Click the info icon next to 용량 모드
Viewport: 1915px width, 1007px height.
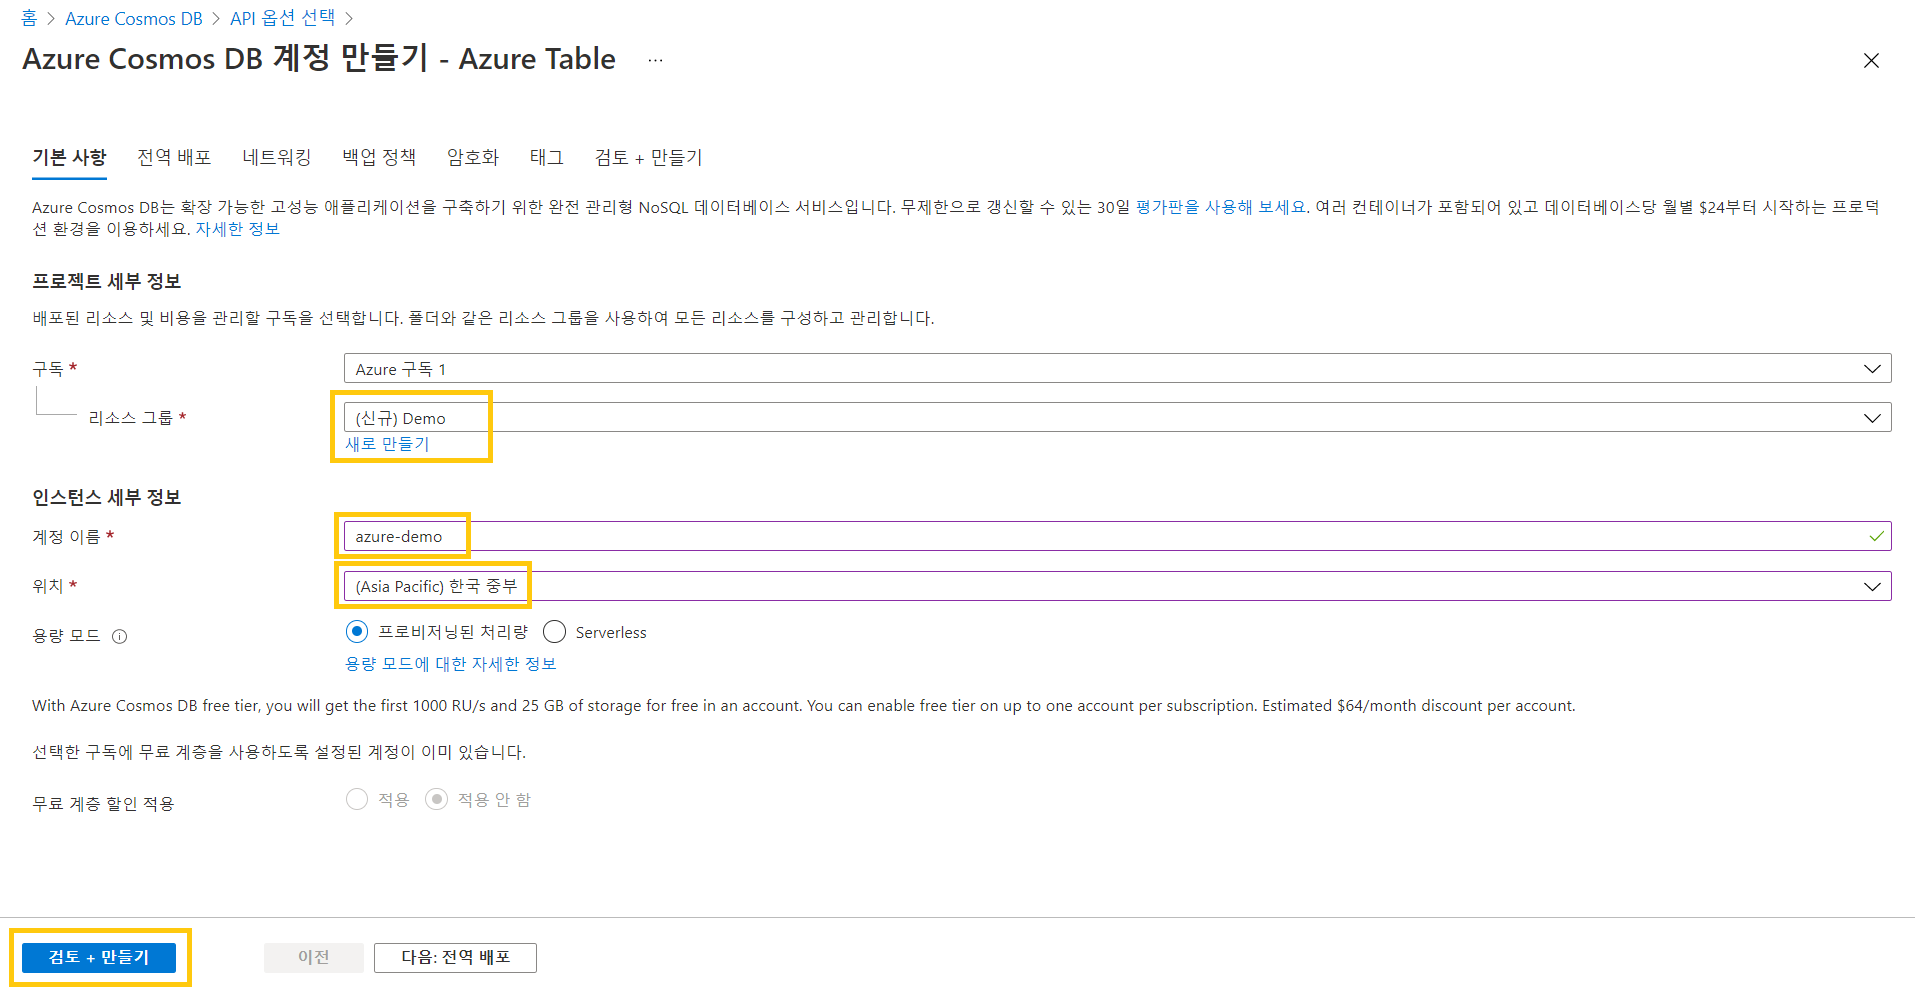click(x=120, y=636)
